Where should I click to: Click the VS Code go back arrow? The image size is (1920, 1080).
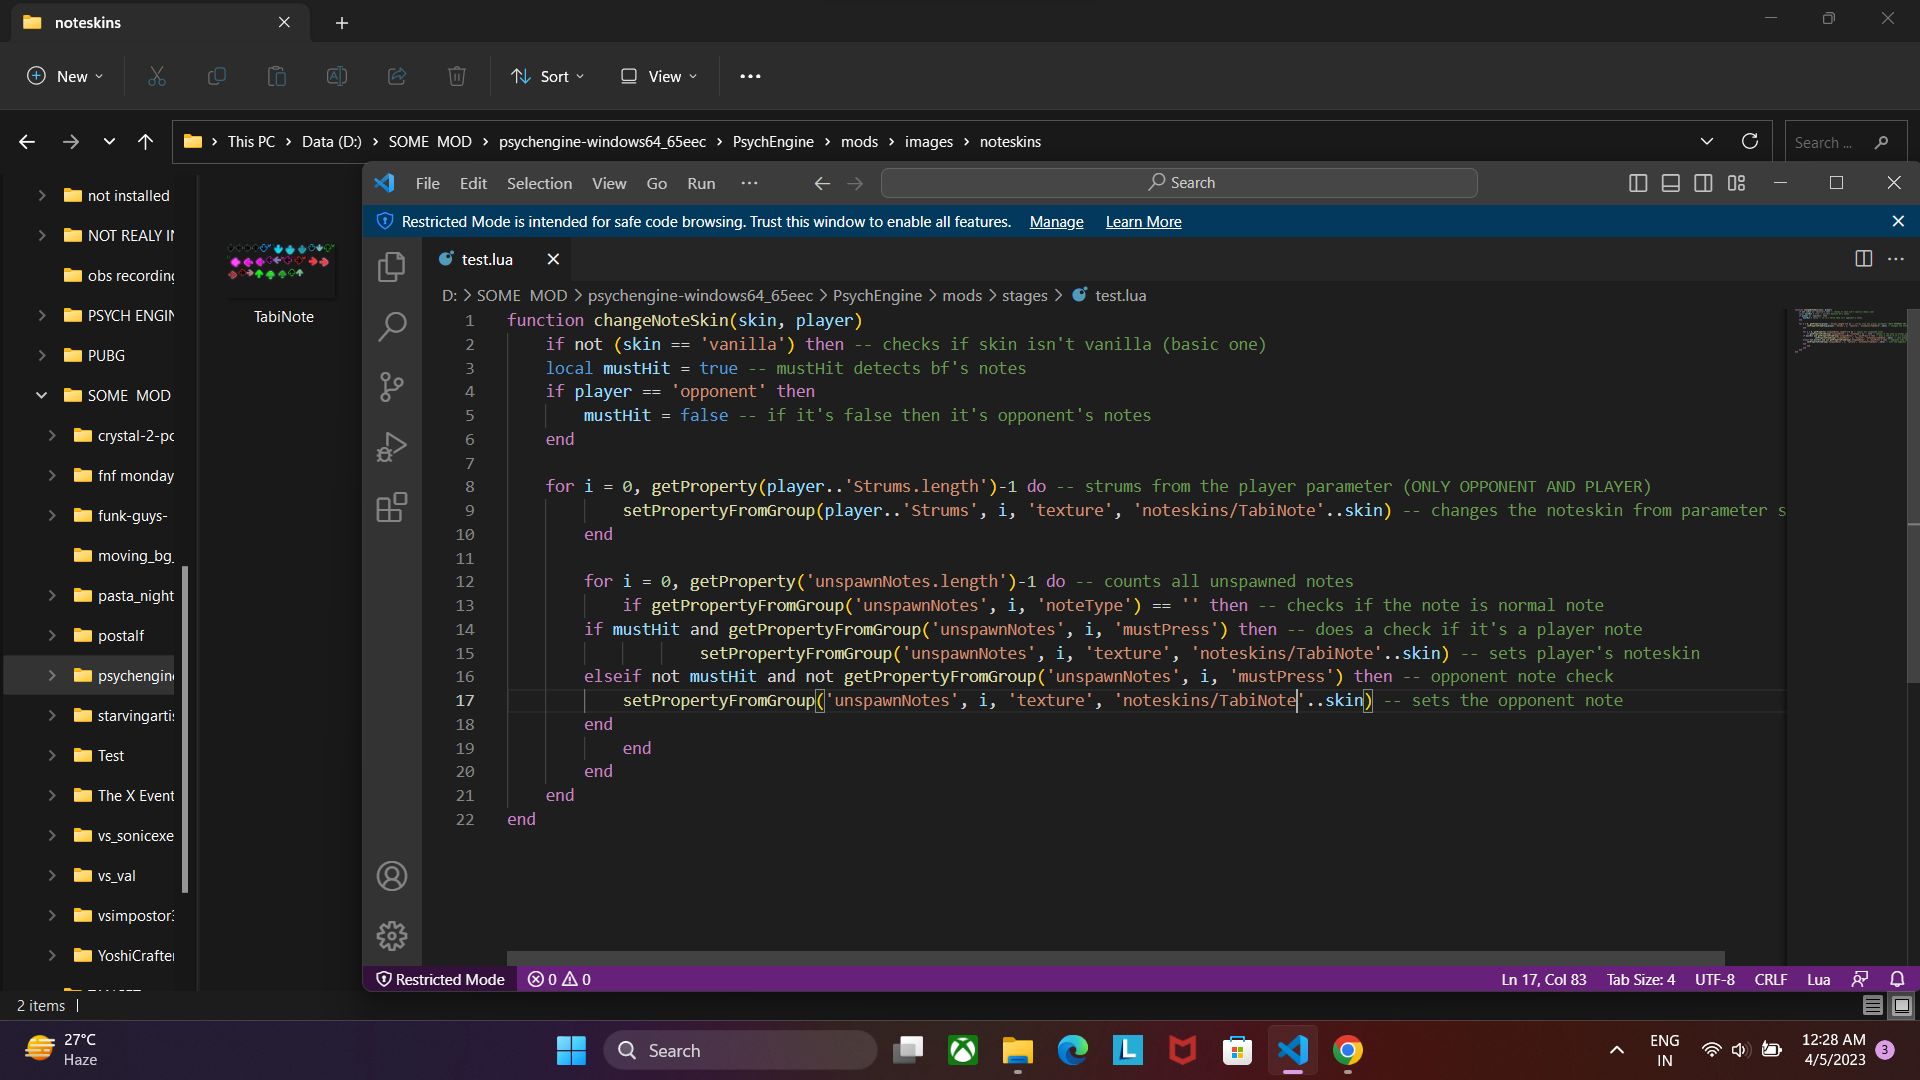point(822,183)
